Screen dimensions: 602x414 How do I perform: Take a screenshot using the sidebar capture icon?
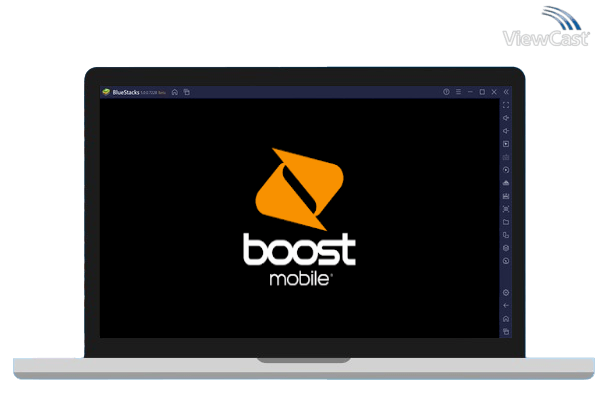coord(506,209)
